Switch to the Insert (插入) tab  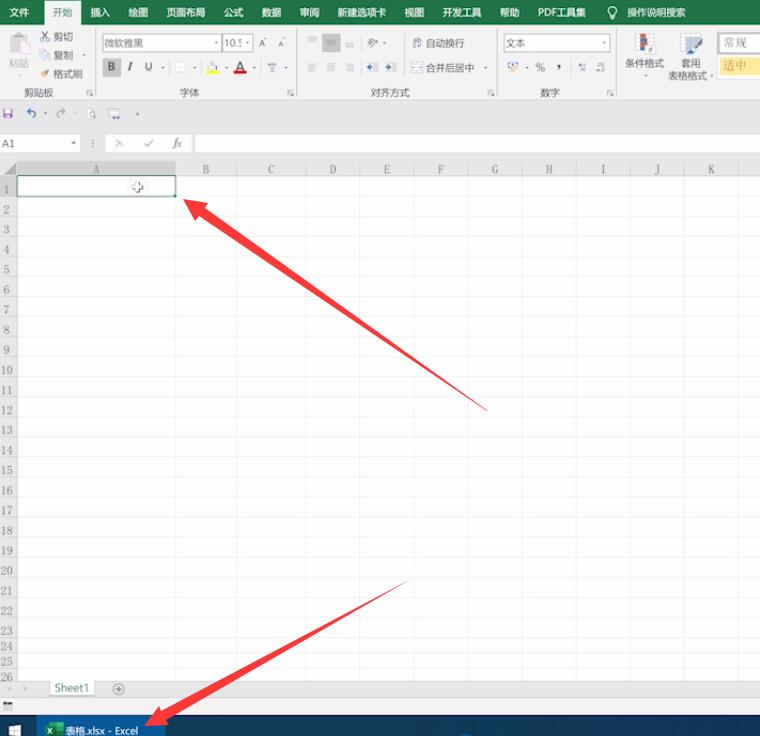point(100,12)
